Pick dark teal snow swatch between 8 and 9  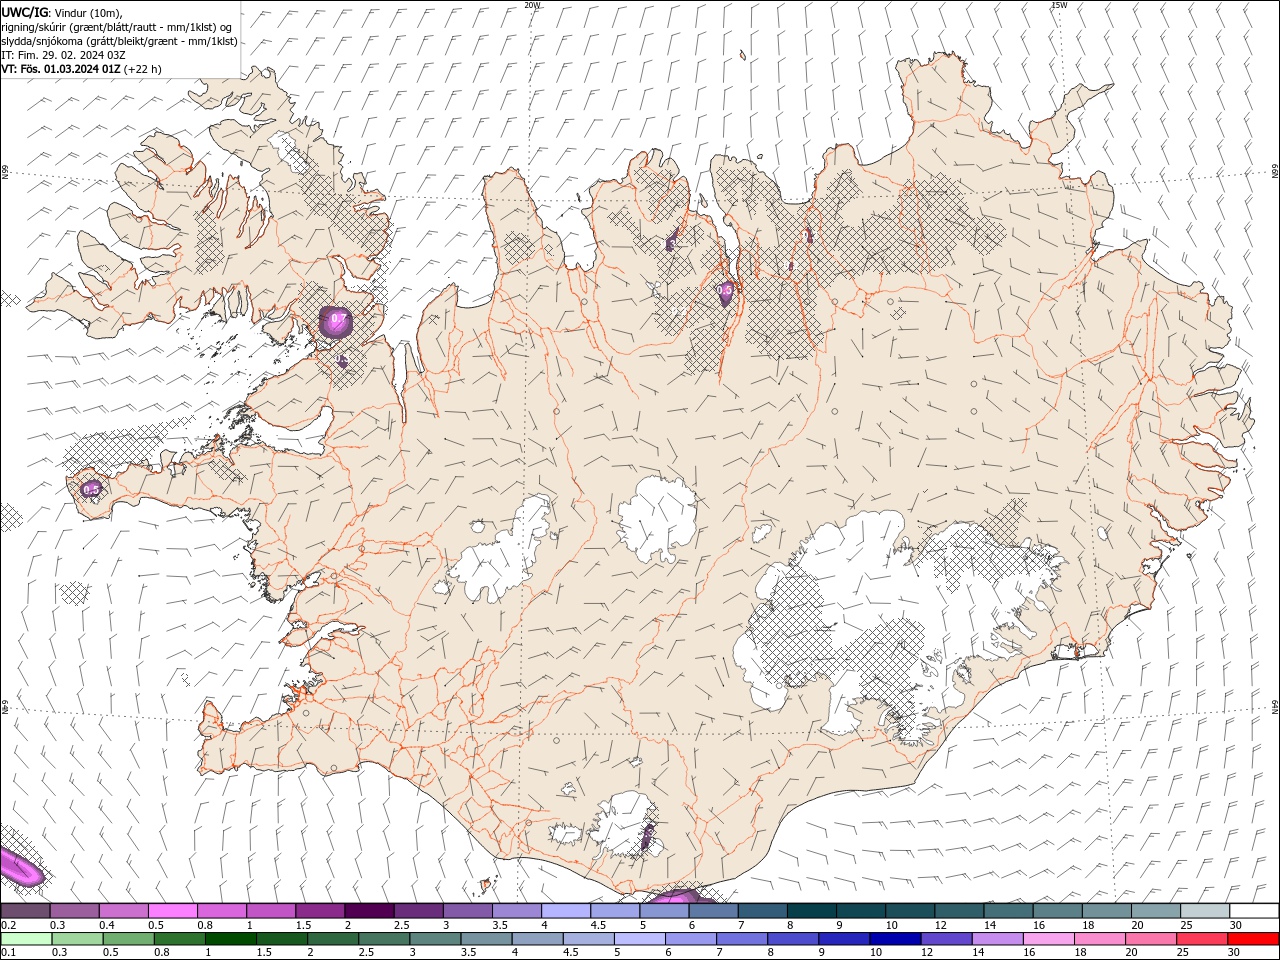(x=810, y=910)
